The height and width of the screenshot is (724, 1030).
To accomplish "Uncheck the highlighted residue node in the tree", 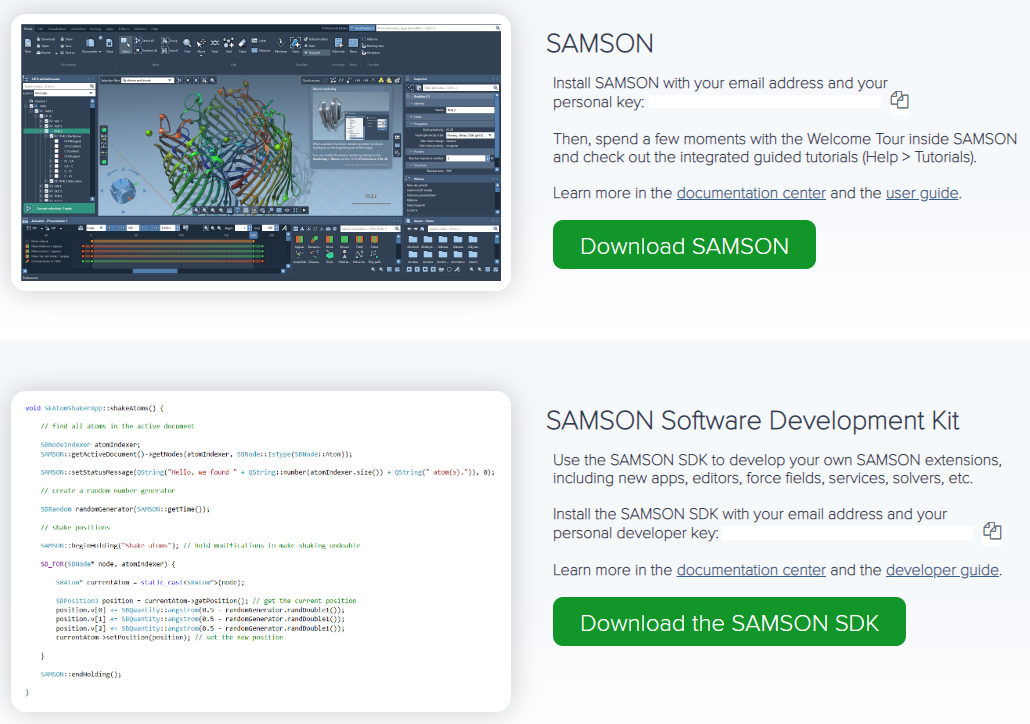I will point(45,131).
